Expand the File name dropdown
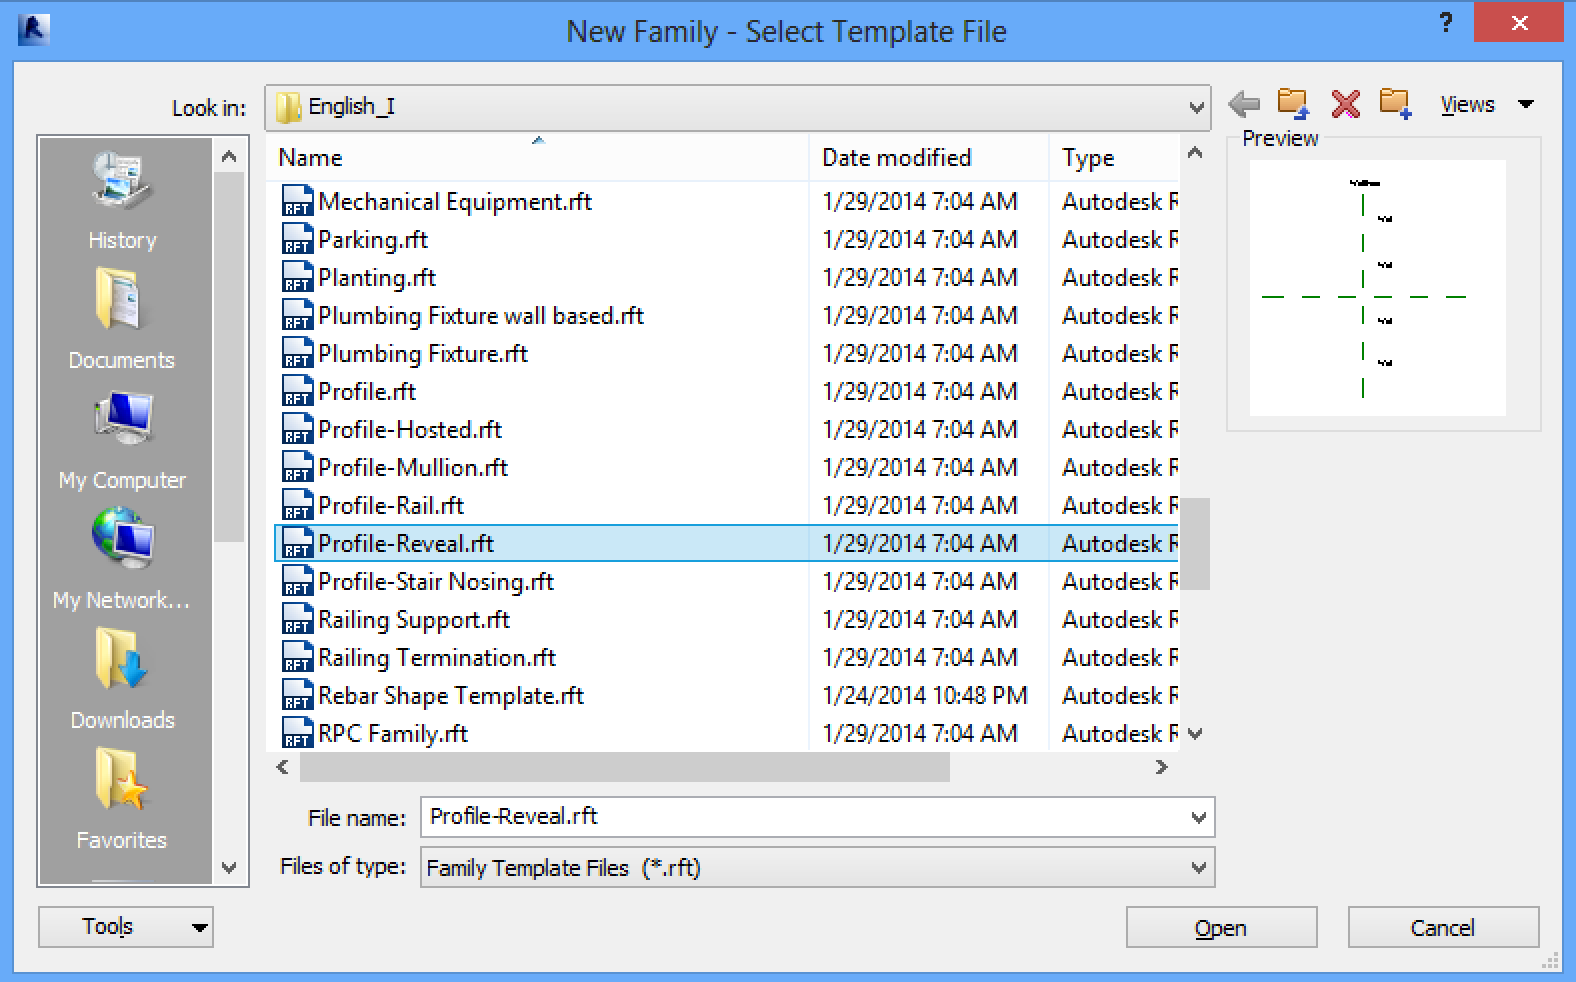1576x982 pixels. click(x=1199, y=818)
